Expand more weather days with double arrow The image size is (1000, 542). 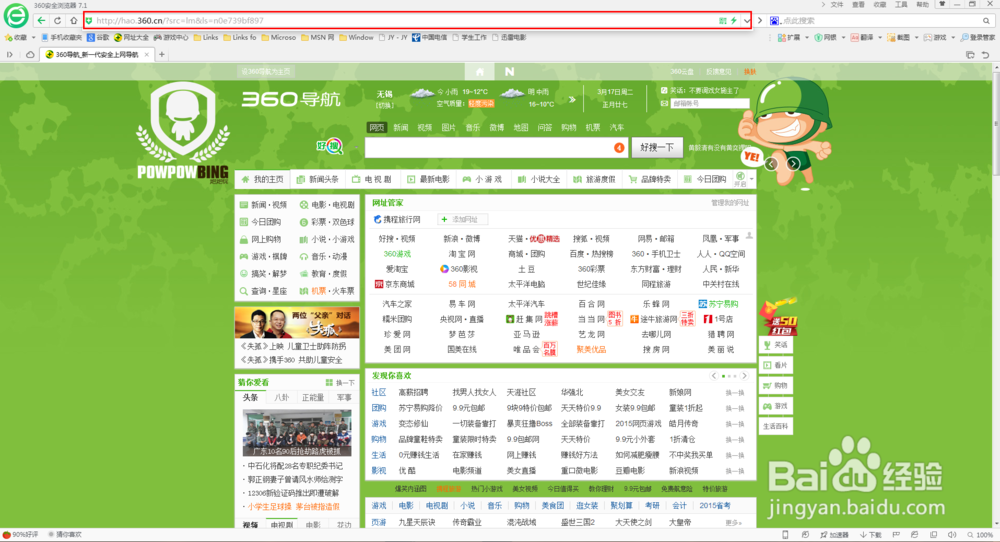(572, 99)
